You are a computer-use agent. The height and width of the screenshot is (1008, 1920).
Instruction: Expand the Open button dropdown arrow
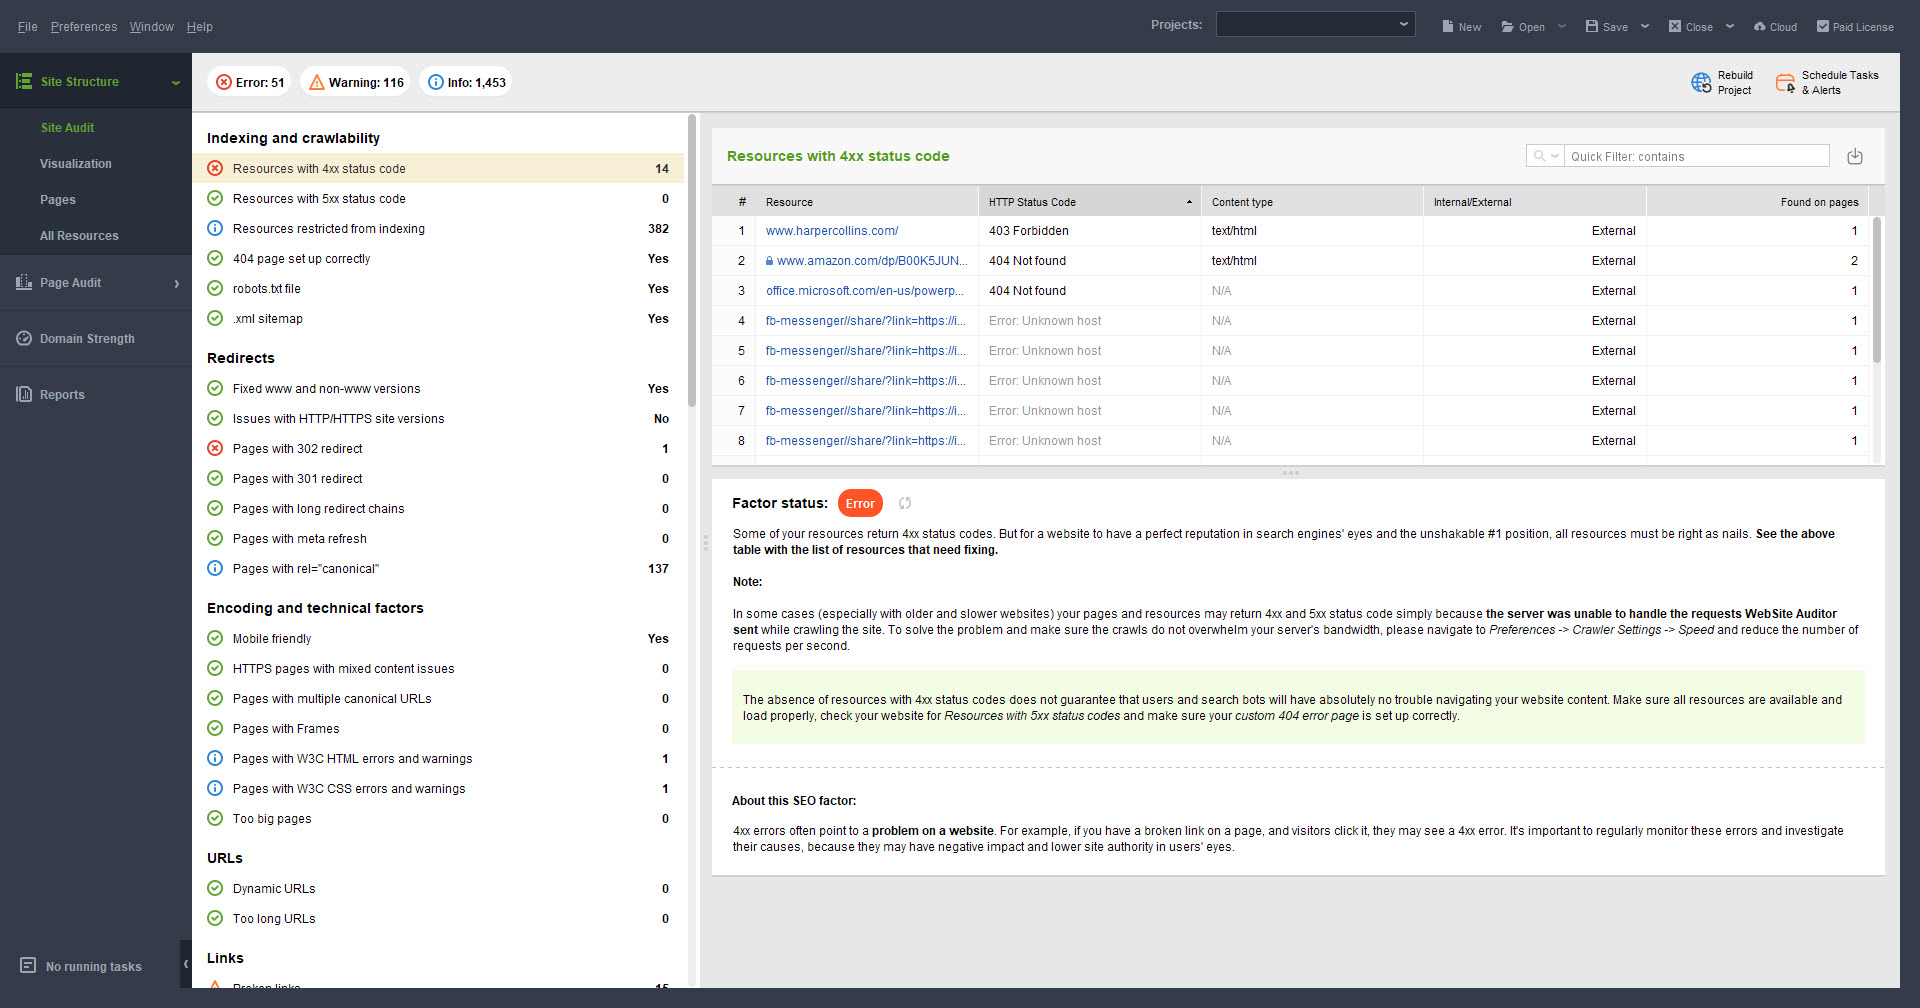[x=1562, y=27]
